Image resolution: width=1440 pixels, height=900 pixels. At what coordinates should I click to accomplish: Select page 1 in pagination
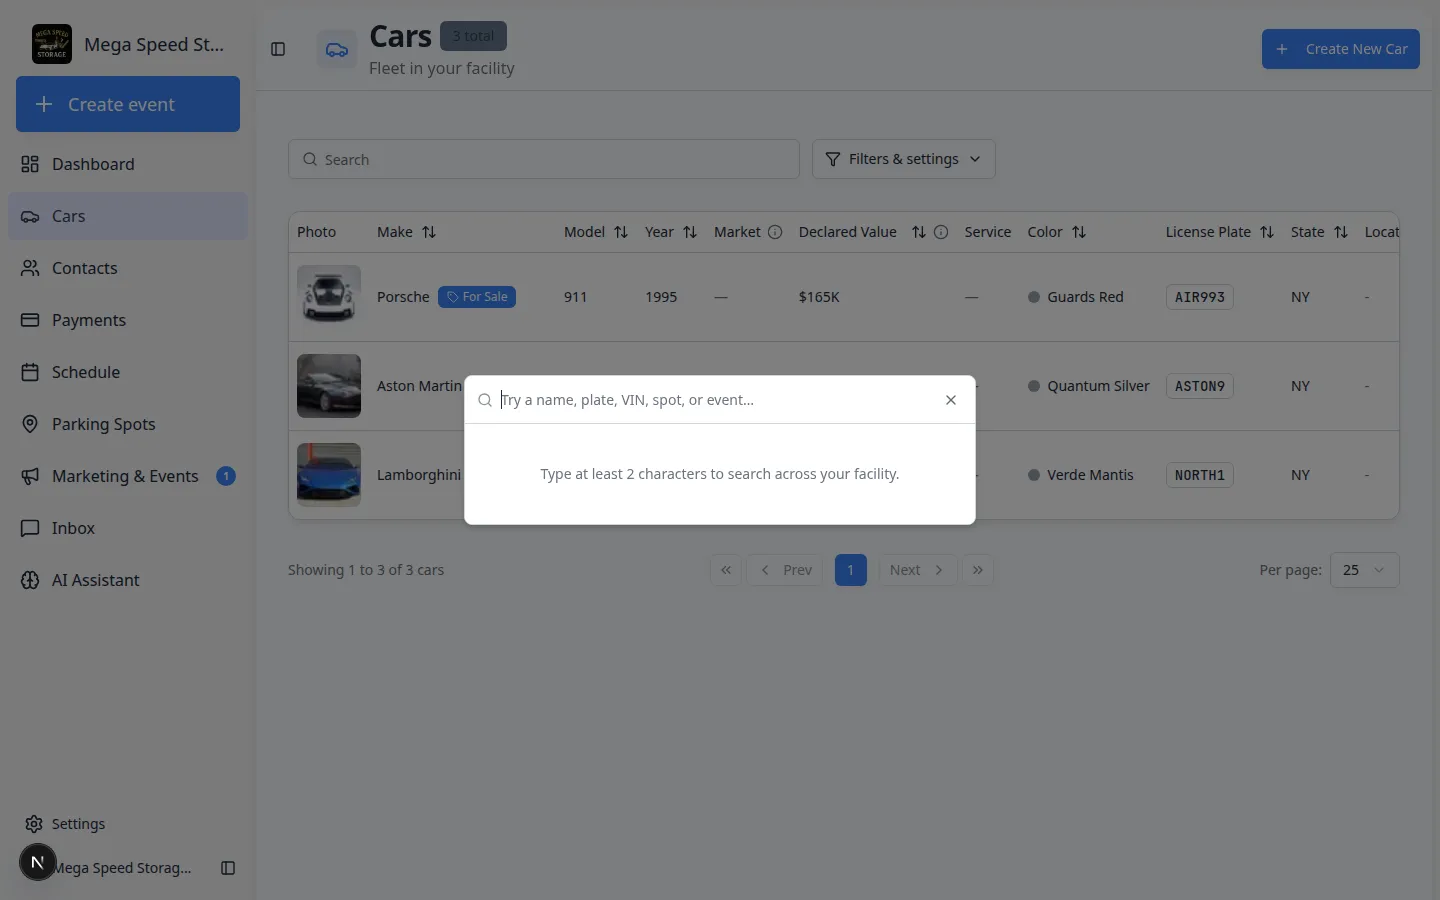(x=851, y=570)
